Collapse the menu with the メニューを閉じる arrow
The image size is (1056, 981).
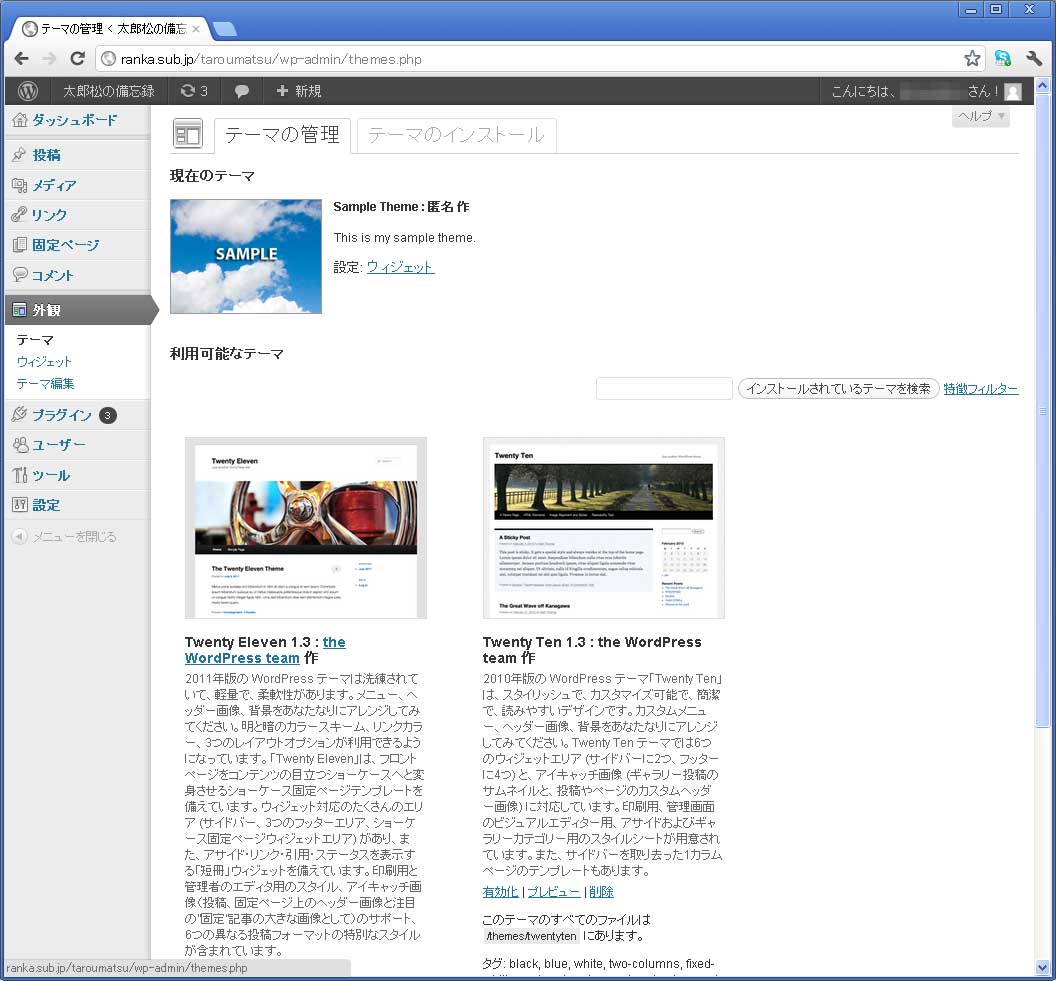click(20, 537)
